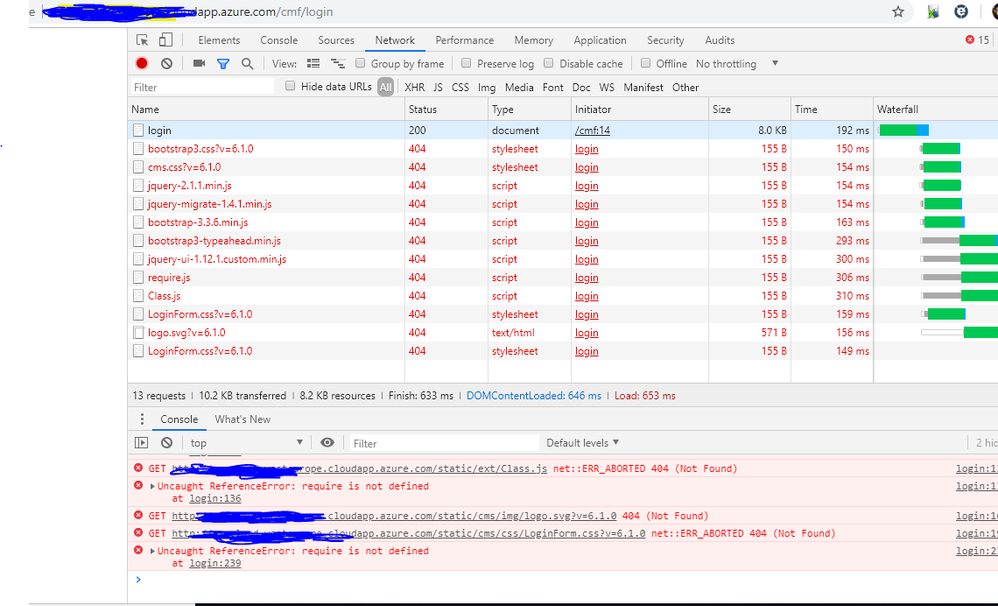Stop recording network log with red button
The image size is (998, 606).
(142, 63)
